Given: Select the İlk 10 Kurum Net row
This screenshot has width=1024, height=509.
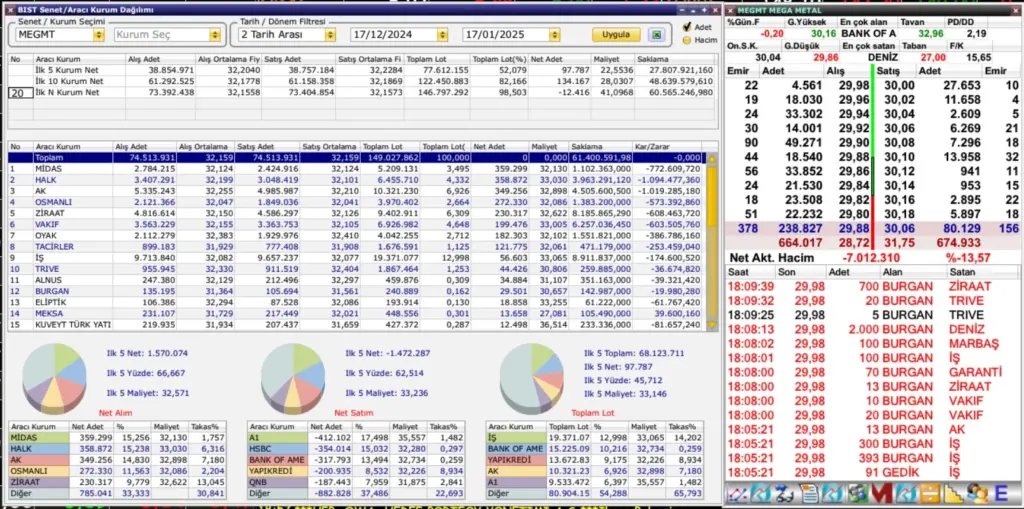Looking at the screenshot, I should tap(362, 81).
